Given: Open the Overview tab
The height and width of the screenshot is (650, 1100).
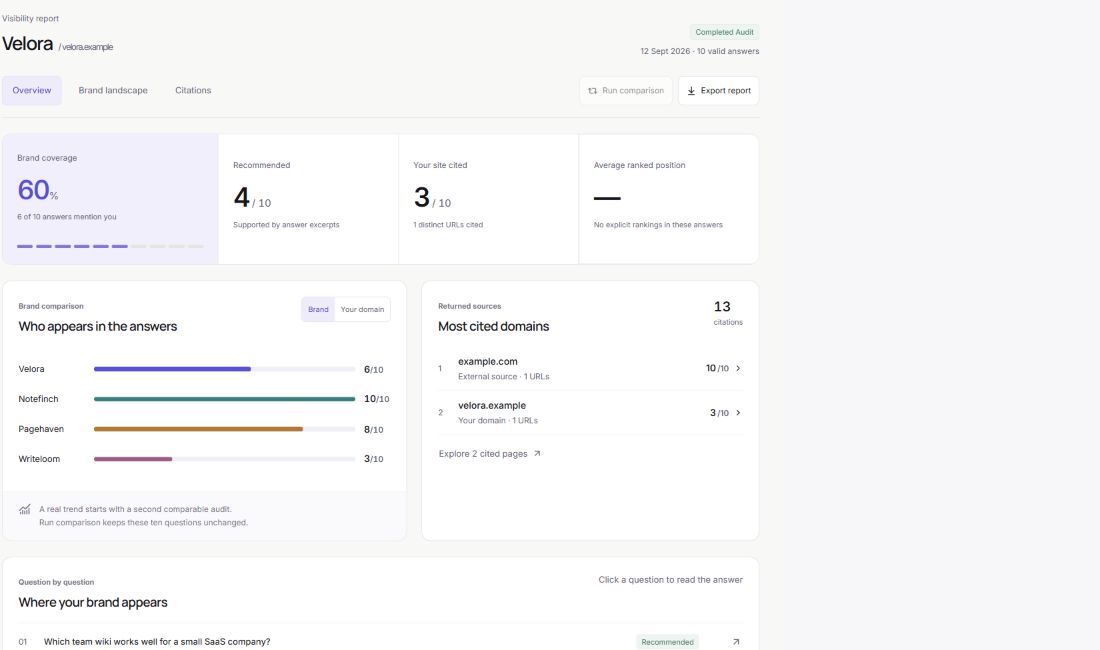Looking at the screenshot, I should pos(32,90).
